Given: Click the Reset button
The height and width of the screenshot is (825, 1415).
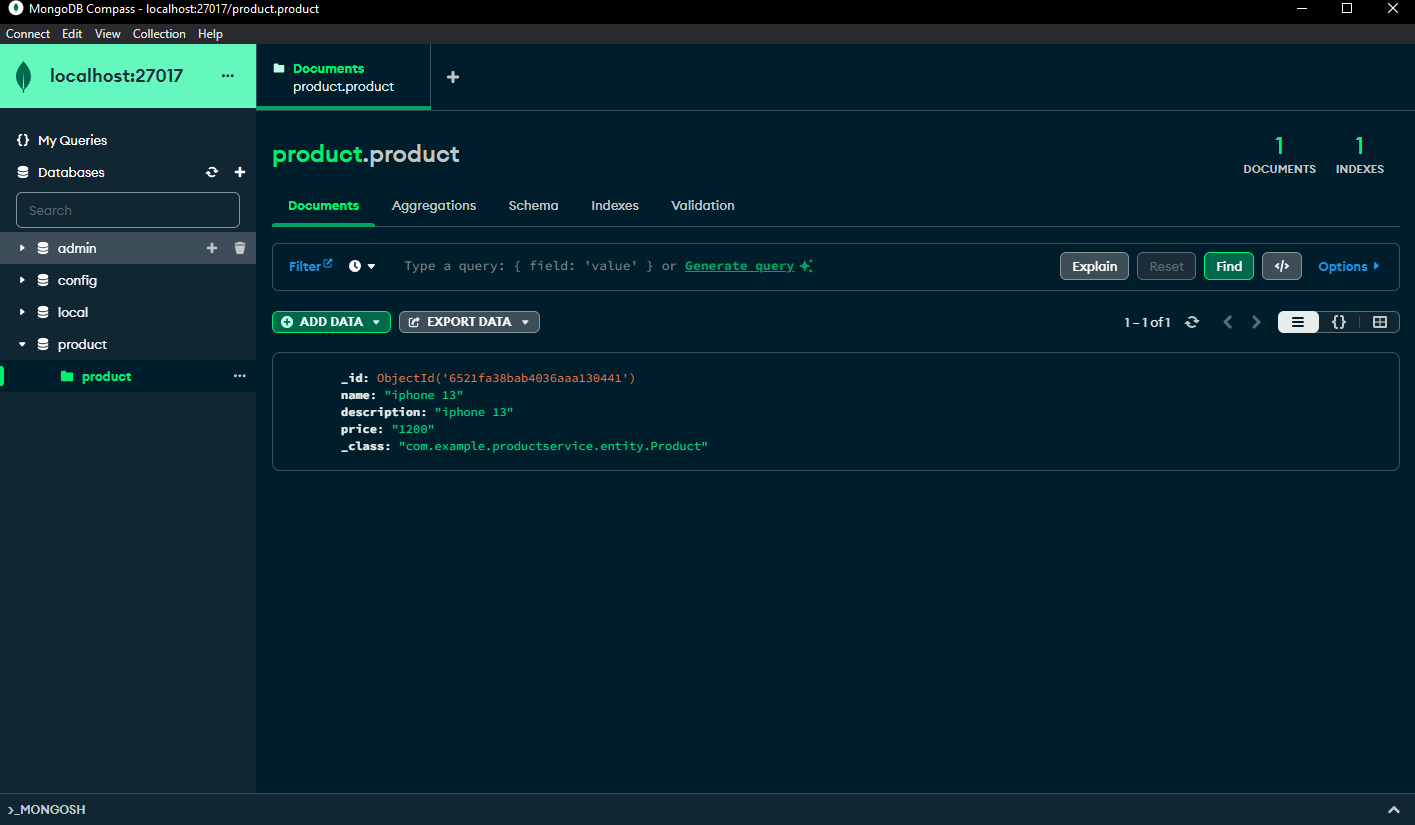Looking at the screenshot, I should tap(1166, 266).
